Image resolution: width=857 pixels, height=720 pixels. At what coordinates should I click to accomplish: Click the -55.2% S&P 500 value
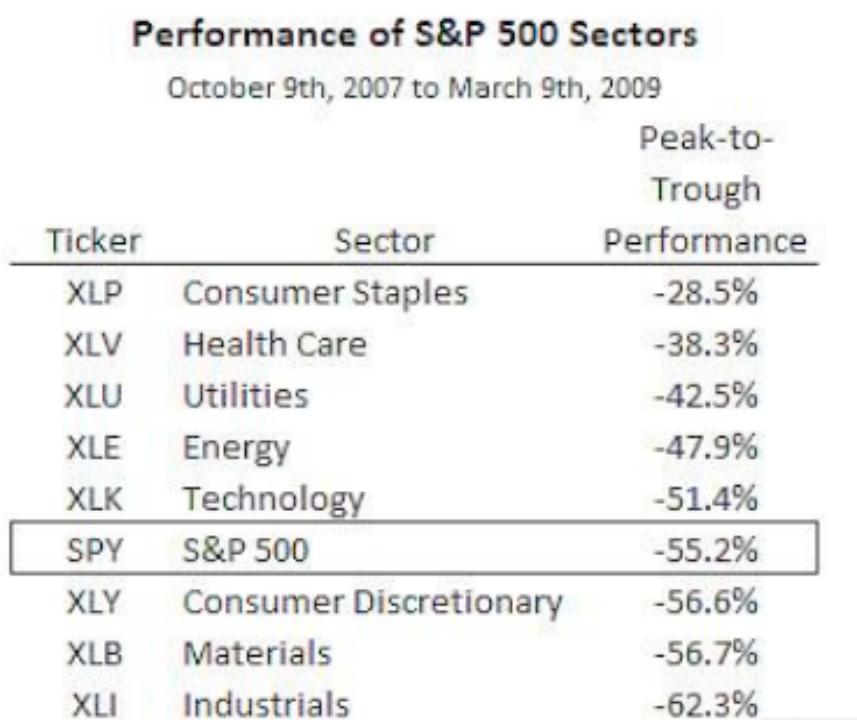coord(706,550)
